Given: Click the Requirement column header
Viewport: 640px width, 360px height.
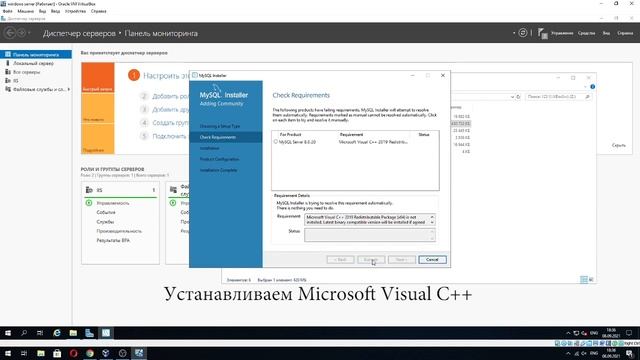Looking at the screenshot, I should pos(351,134).
